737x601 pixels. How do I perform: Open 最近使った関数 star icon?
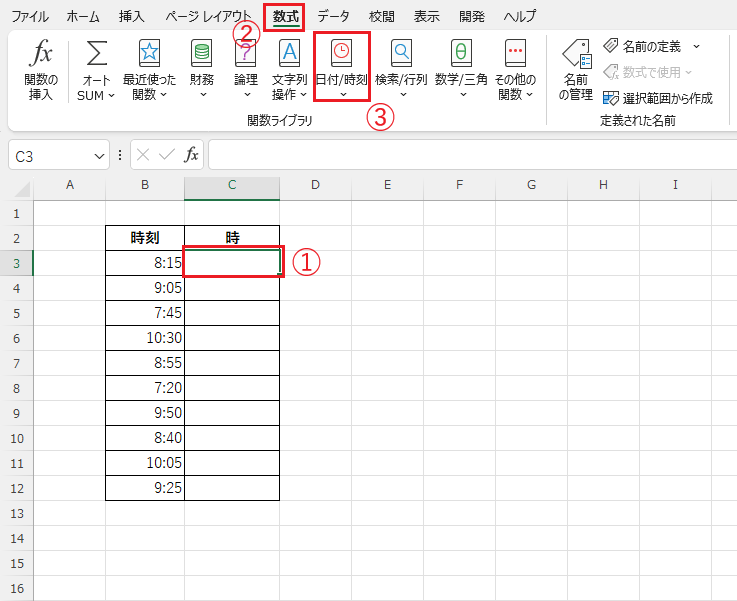pos(149,53)
